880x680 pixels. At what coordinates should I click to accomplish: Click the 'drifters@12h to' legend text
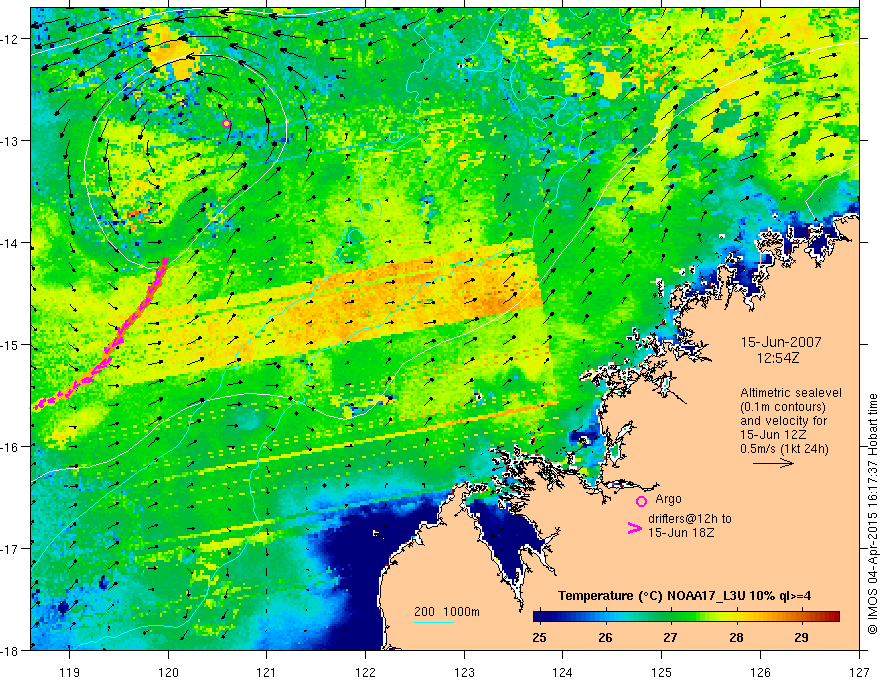tap(690, 519)
